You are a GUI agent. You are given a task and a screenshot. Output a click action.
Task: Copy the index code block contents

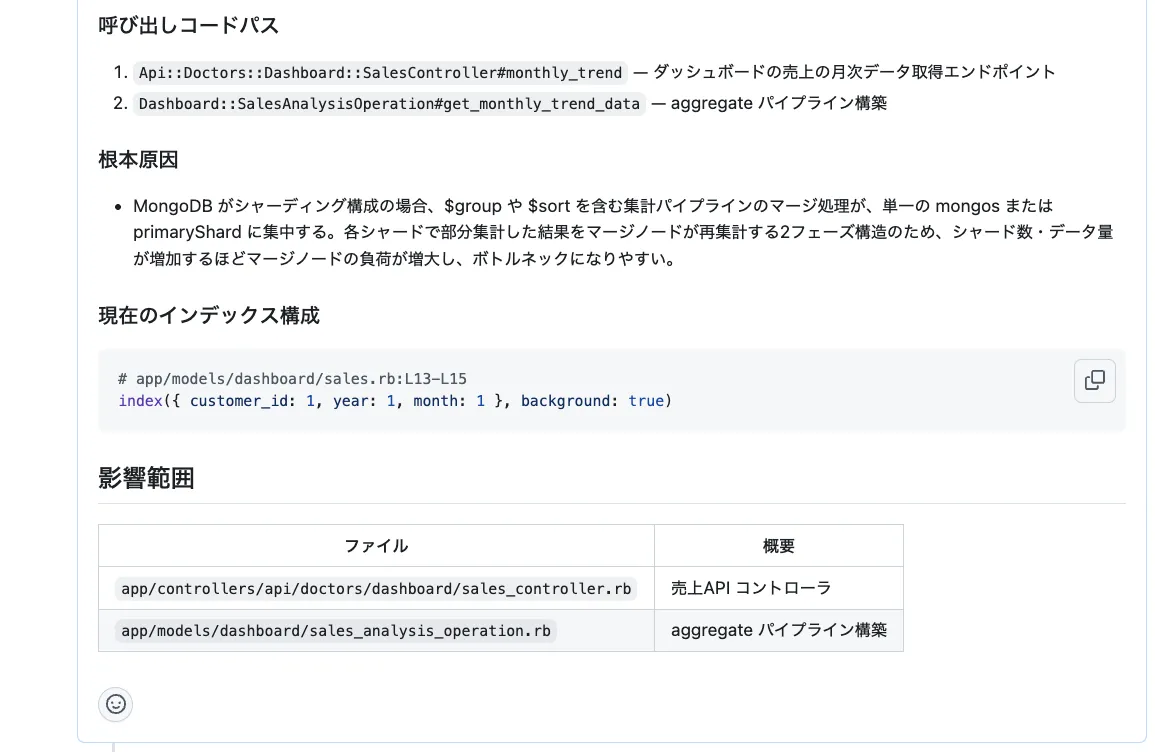coord(1094,381)
